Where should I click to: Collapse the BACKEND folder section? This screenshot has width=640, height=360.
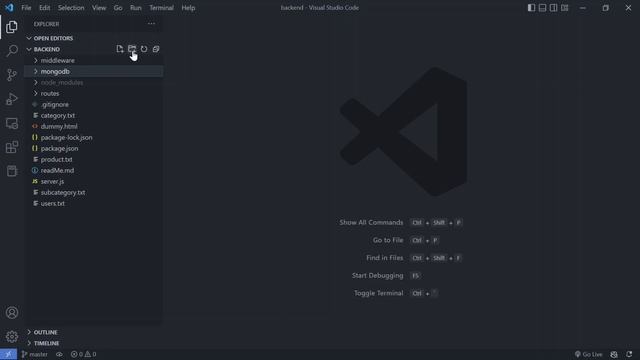click(47, 49)
